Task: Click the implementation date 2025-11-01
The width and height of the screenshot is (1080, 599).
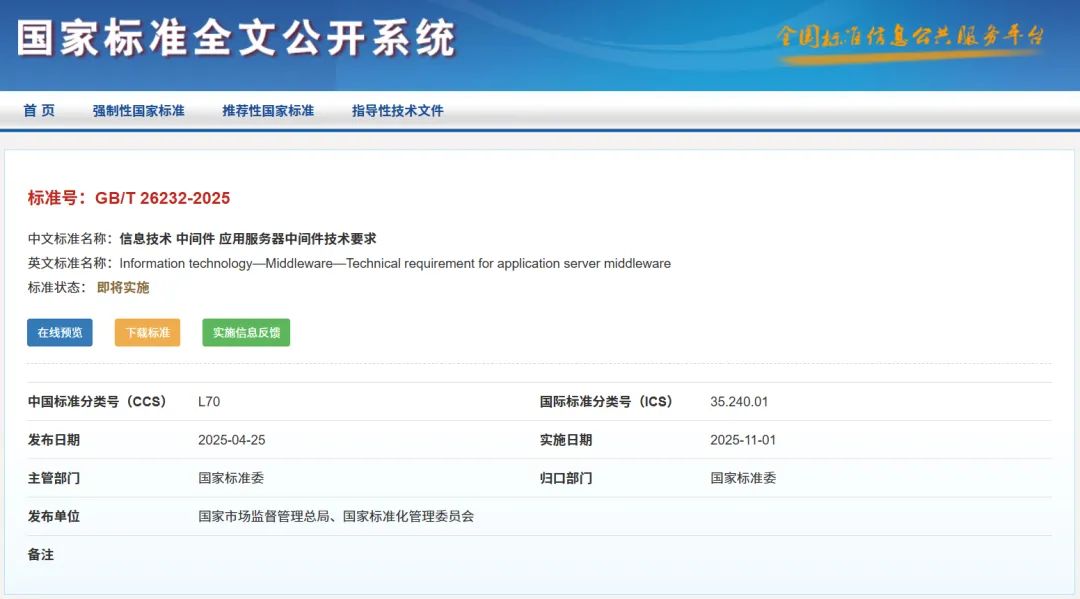Action: (740, 440)
